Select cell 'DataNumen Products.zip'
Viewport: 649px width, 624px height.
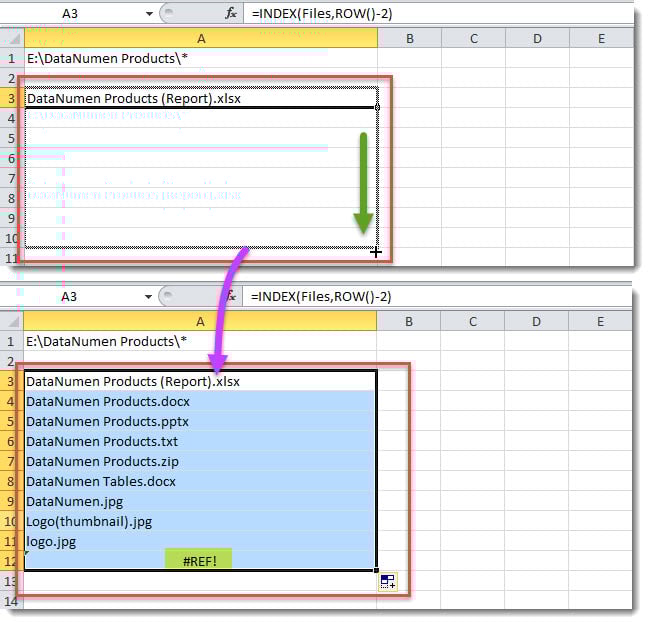(x=200, y=461)
